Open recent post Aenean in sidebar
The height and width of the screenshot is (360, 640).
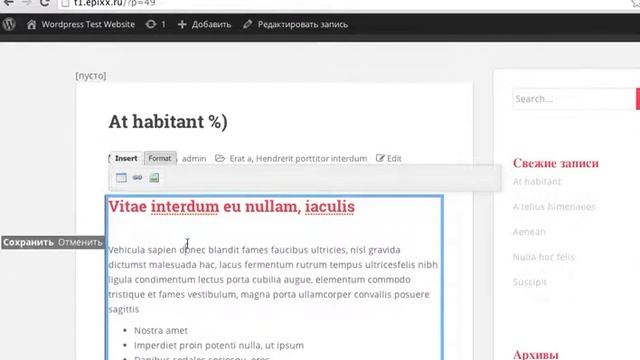click(529, 232)
